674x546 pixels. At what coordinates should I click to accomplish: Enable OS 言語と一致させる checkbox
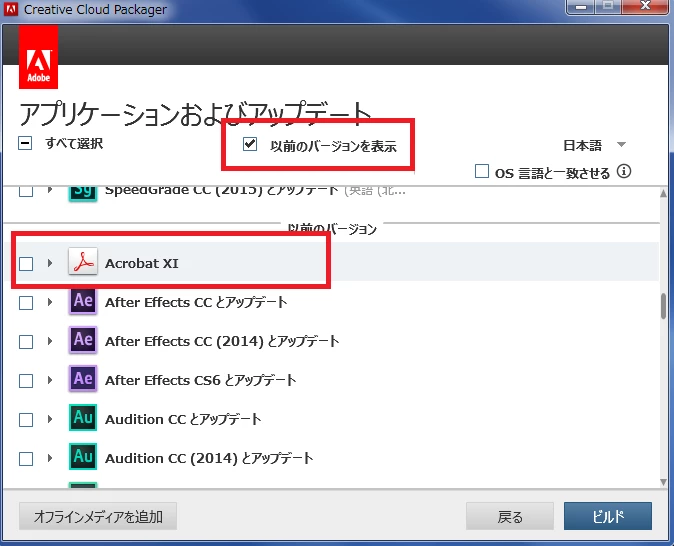click(482, 171)
